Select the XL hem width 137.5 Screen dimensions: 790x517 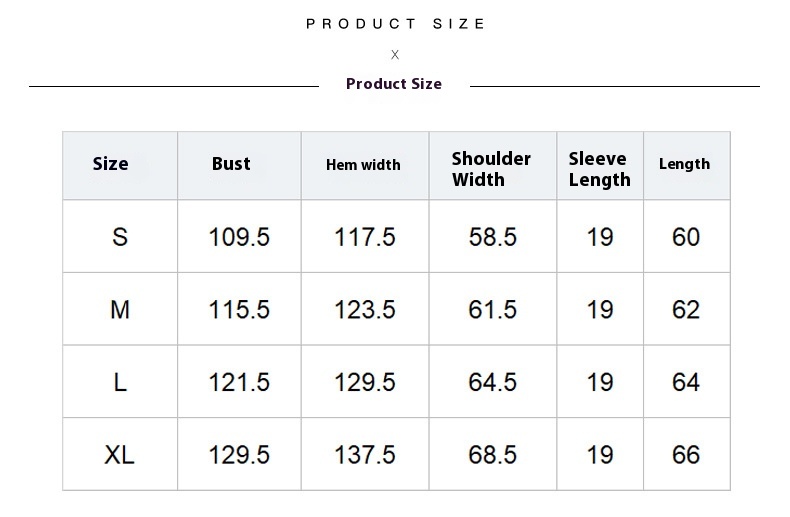[x=365, y=455]
